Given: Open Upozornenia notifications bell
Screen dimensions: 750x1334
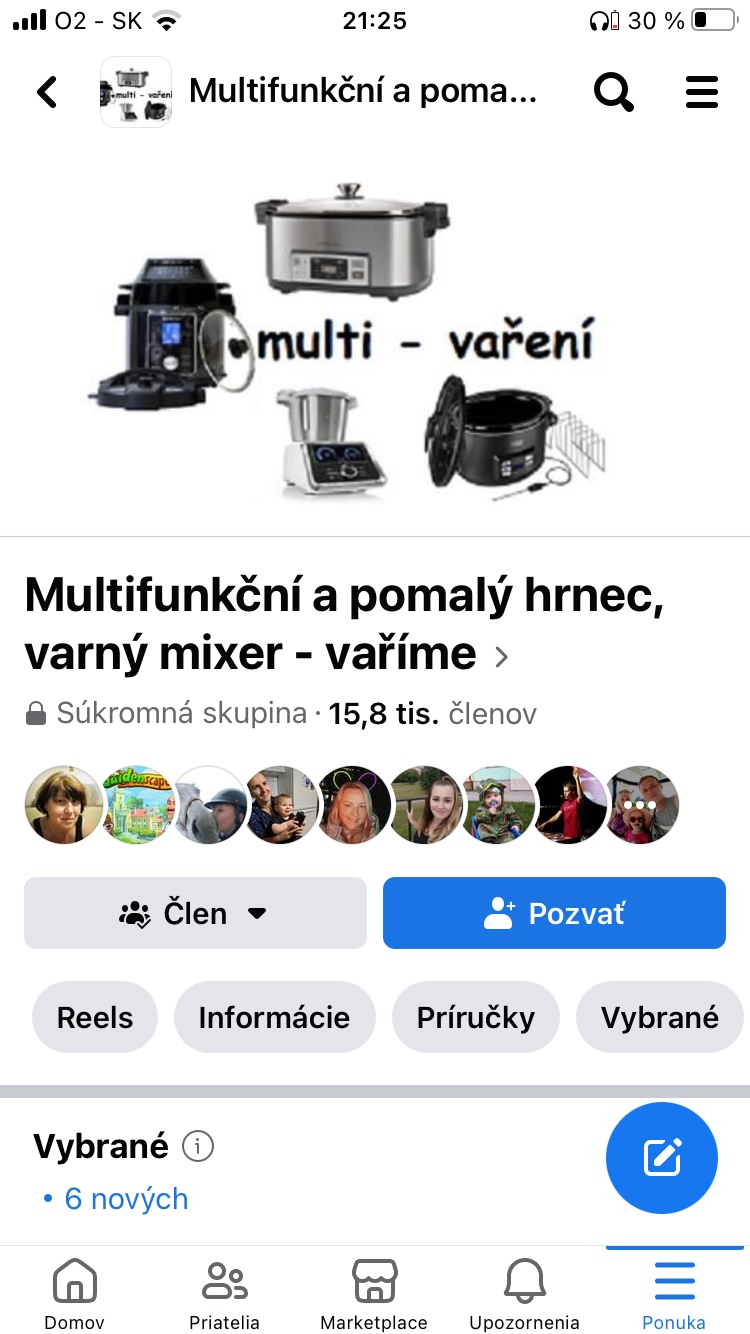Looking at the screenshot, I should point(524,1294).
